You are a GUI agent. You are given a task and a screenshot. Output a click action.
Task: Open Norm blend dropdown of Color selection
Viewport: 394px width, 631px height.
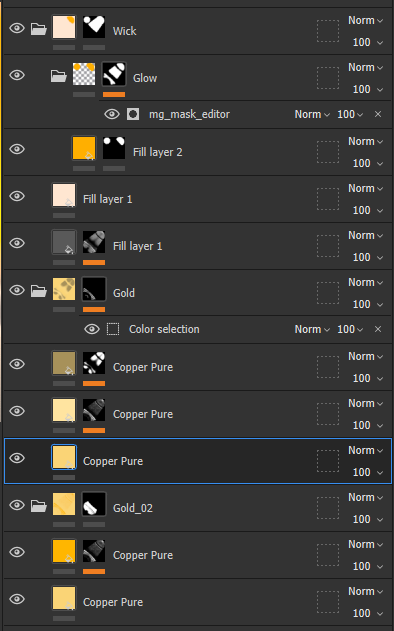(x=312, y=329)
